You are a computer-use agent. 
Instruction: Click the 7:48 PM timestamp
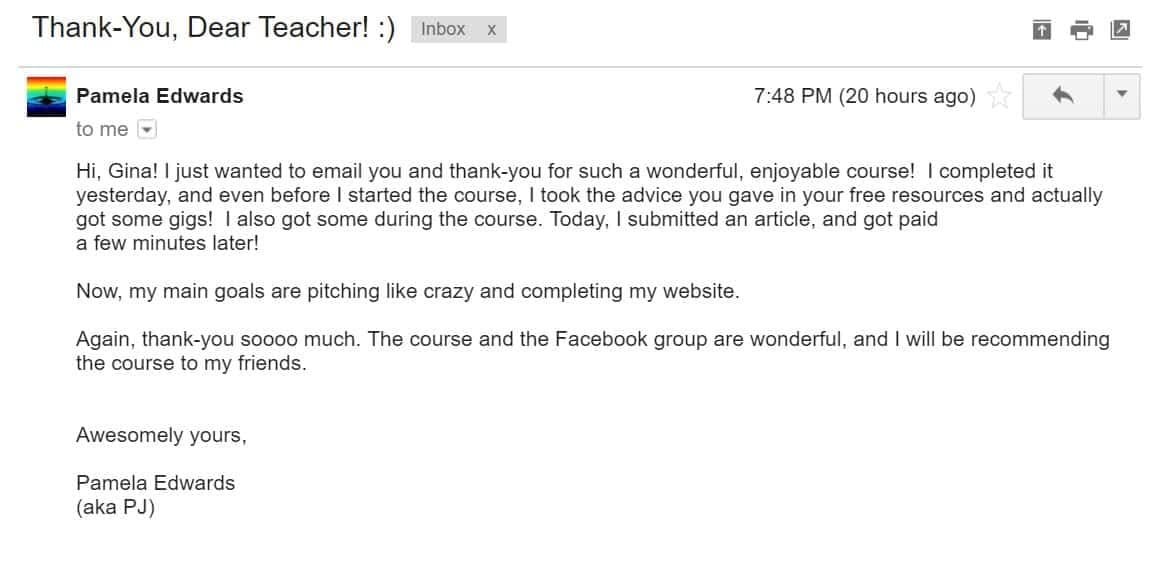(x=864, y=96)
